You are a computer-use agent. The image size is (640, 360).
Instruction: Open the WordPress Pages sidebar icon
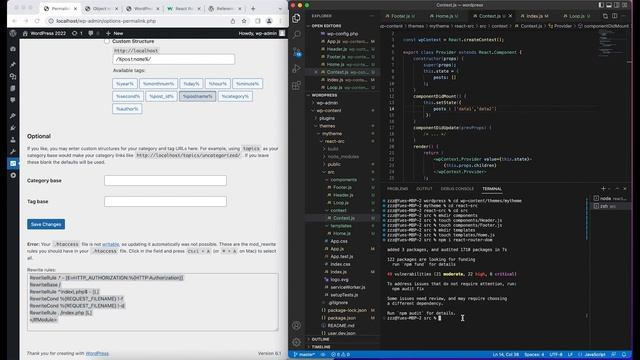pos(13,88)
